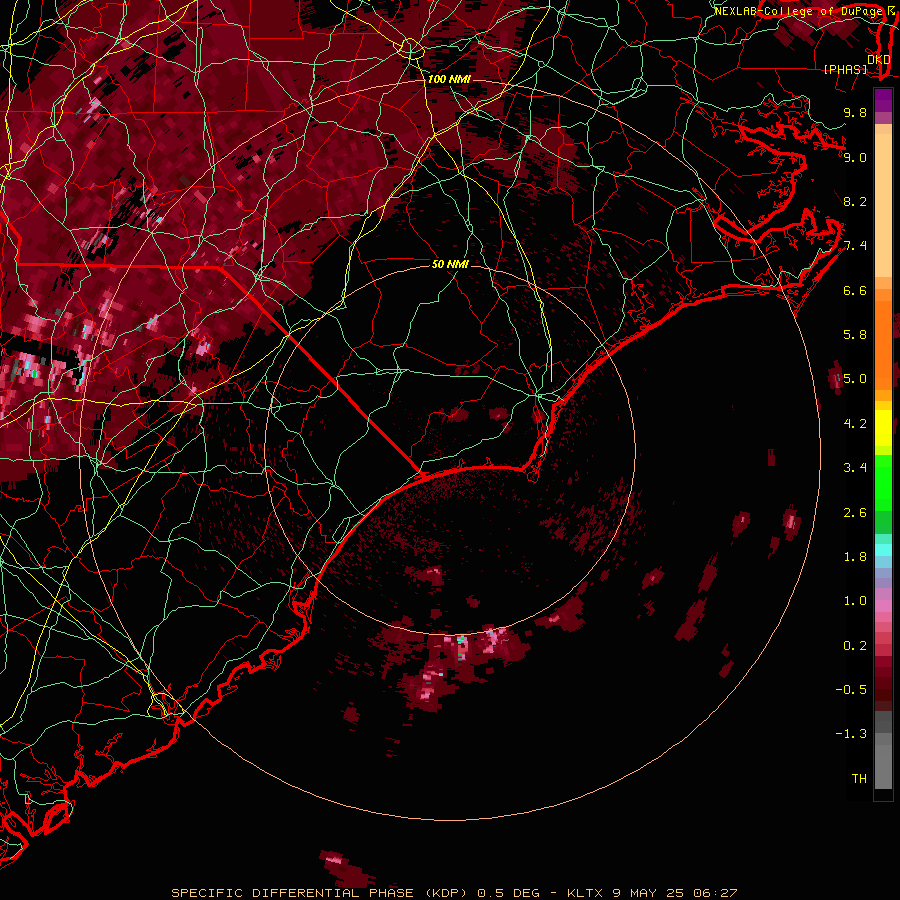Click the 8.2 value on the color scale
Screen dimensions: 900x900
point(855,201)
